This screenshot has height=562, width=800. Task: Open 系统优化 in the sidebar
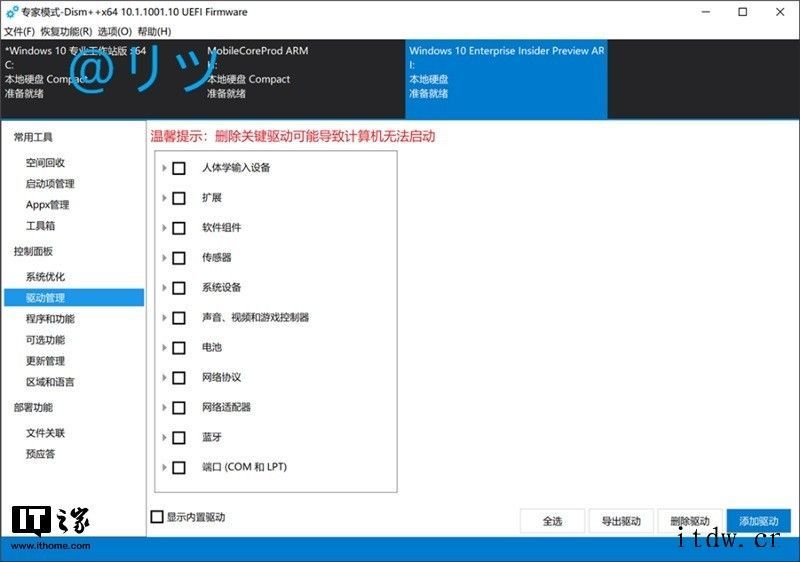[x=45, y=277]
